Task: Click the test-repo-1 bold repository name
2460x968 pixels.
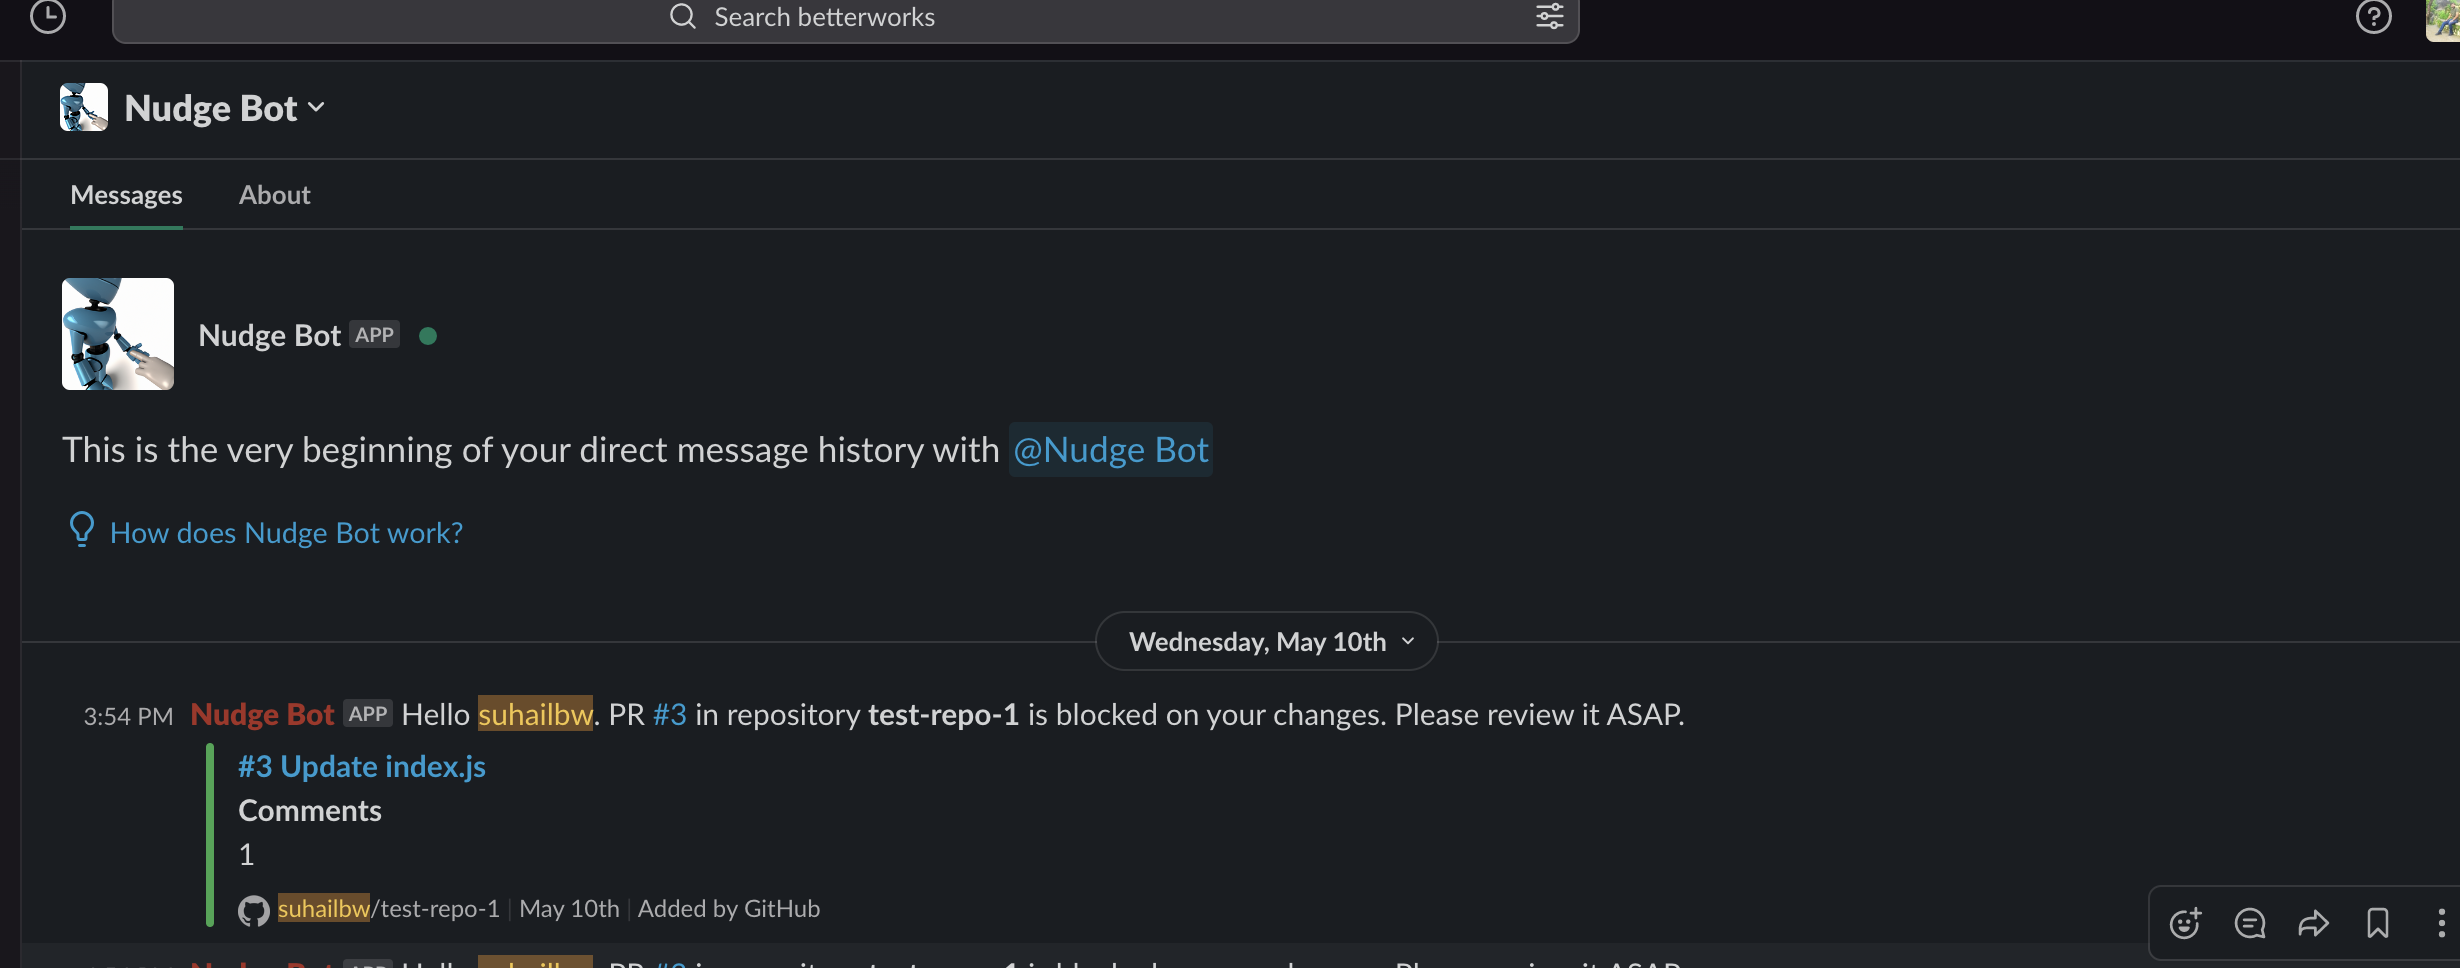Action: [943, 714]
